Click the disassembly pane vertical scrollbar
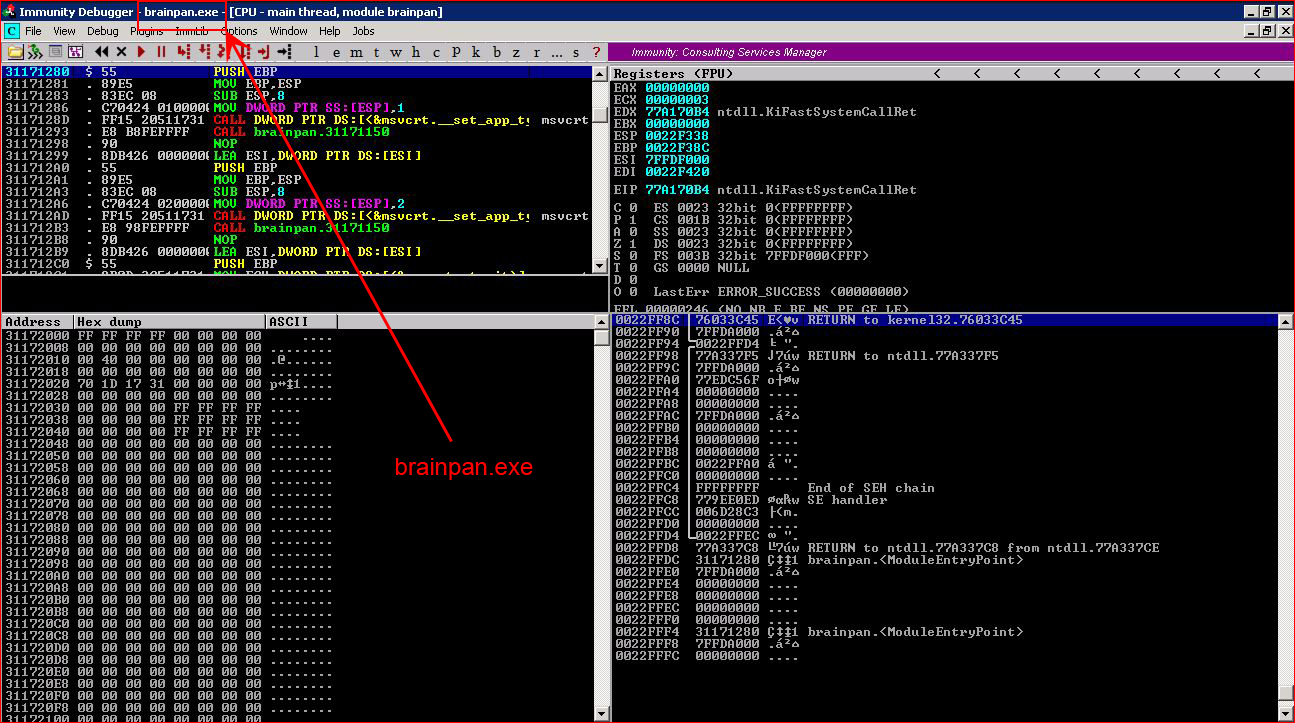 (x=600, y=170)
